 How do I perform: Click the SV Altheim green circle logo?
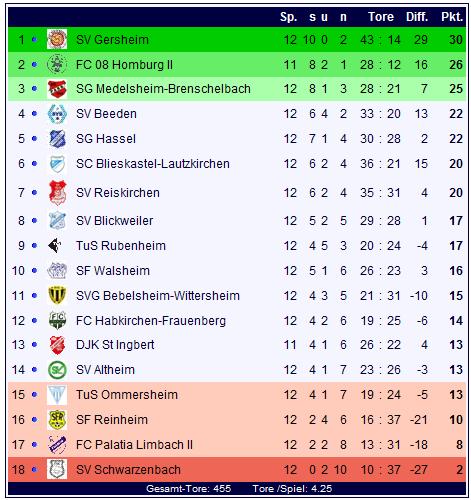(57, 370)
